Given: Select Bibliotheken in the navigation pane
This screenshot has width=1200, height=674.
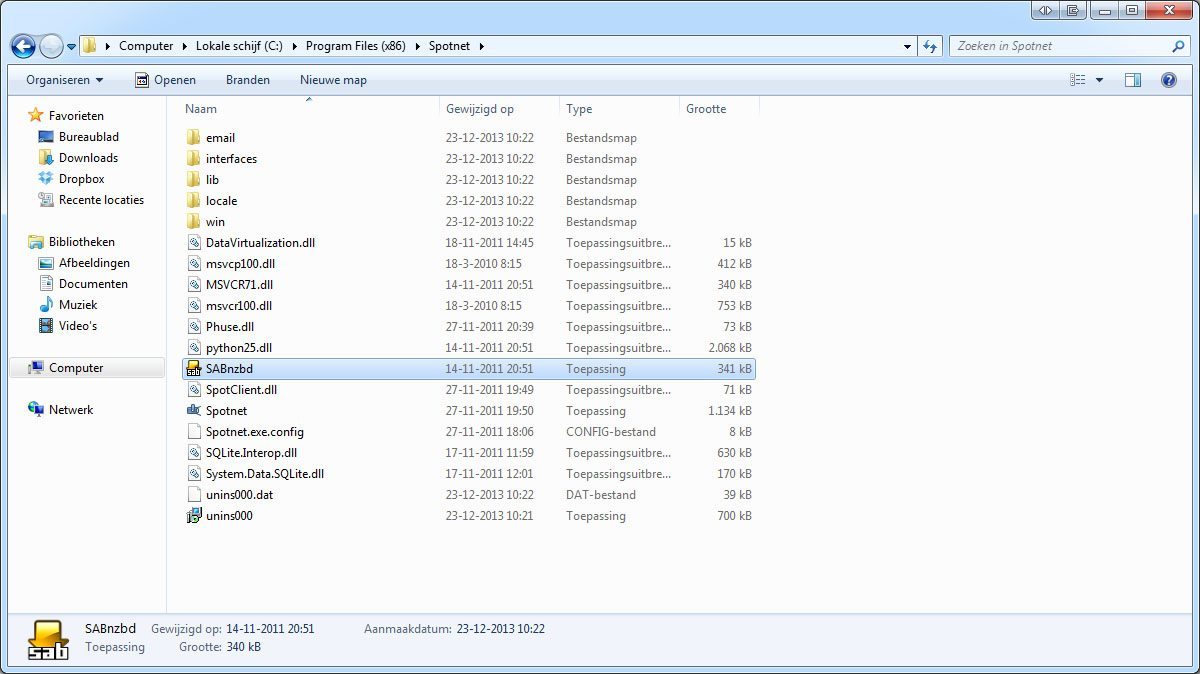Looking at the screenshot, I should click(x=81, y=242).
